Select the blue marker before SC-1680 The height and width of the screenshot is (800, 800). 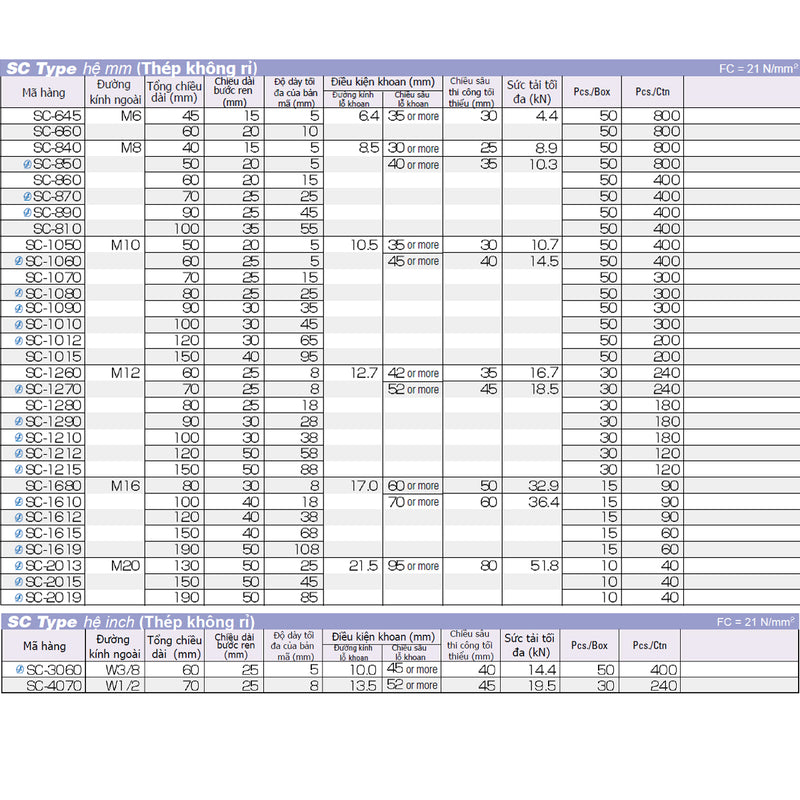pyautogui.click(x=19, y=486)
